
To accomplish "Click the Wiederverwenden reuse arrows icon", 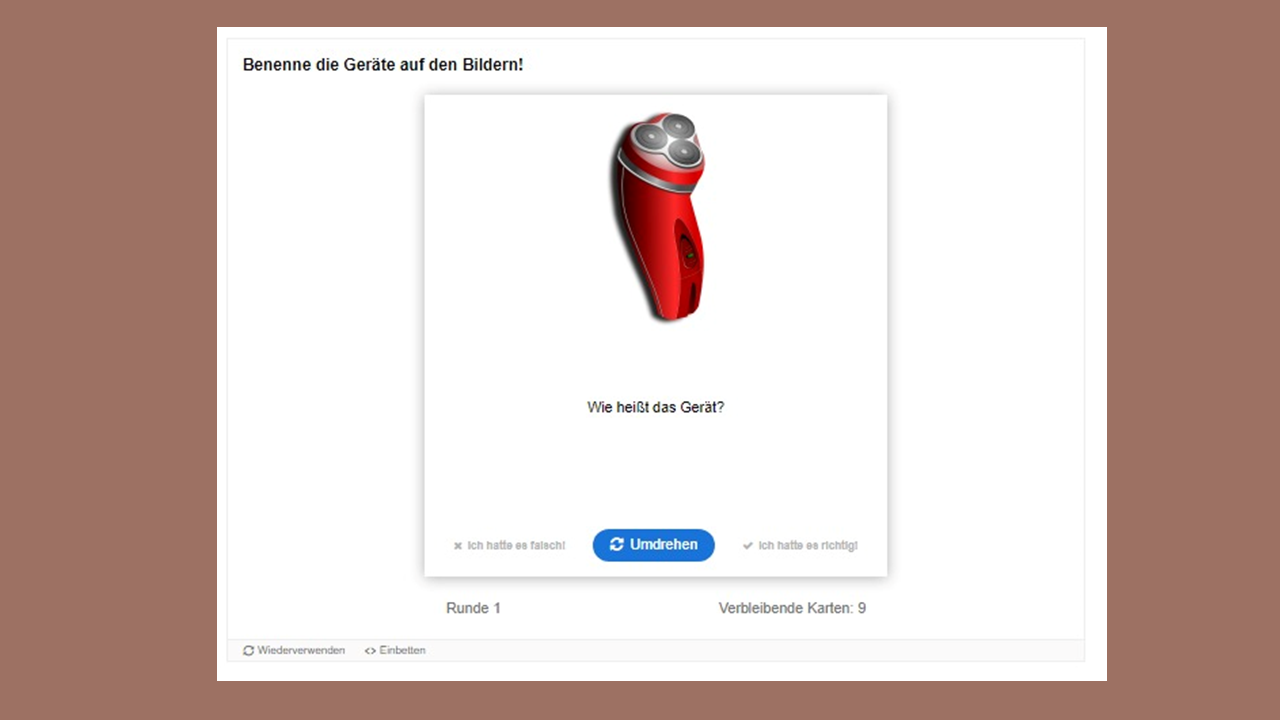I will click(249, 651).
